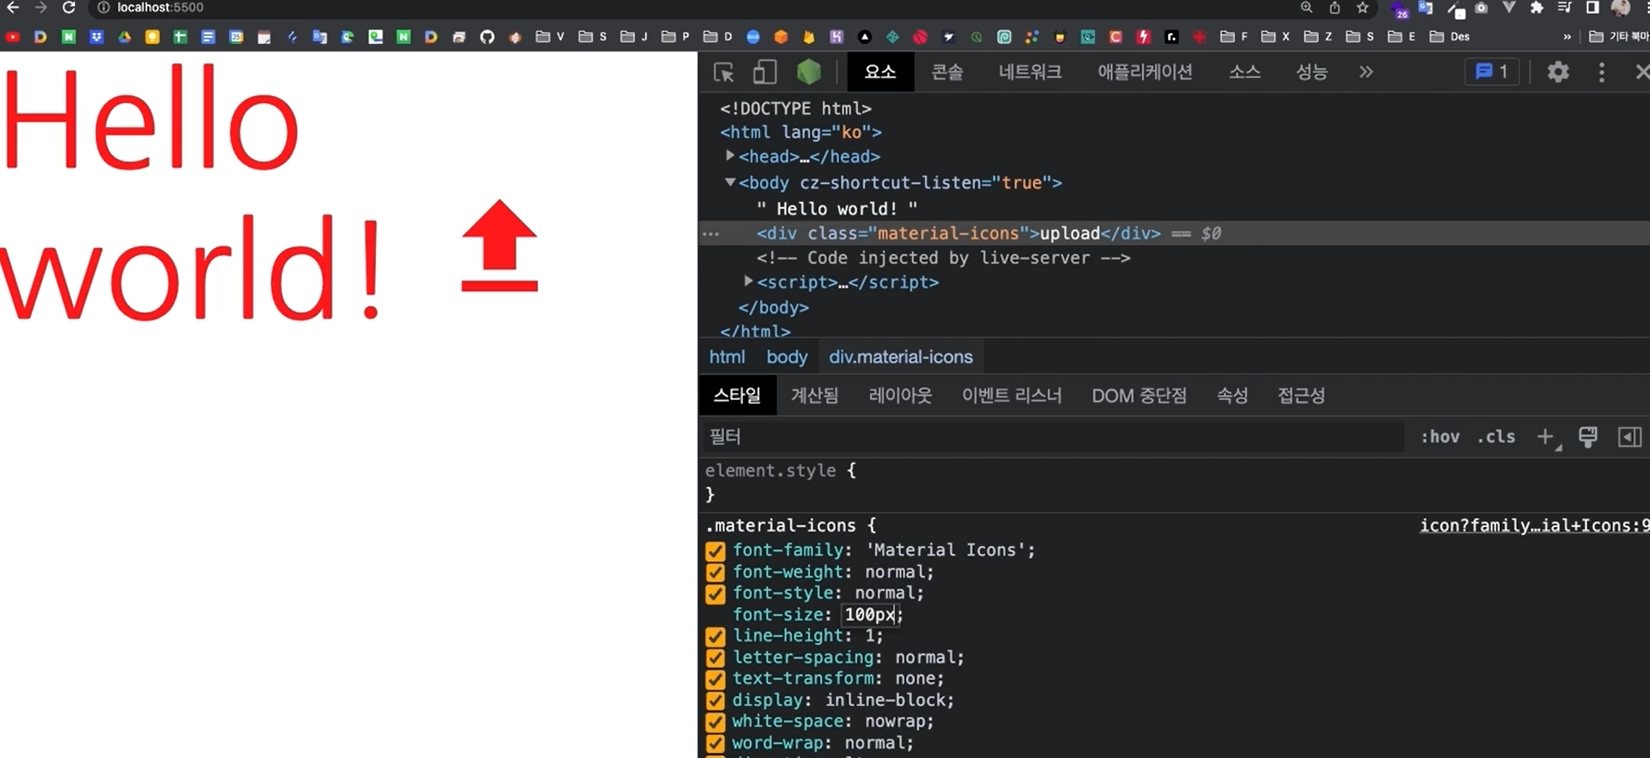1650x758 pixels.
Task: Click the .material-icons selector text
Action: 780,526
